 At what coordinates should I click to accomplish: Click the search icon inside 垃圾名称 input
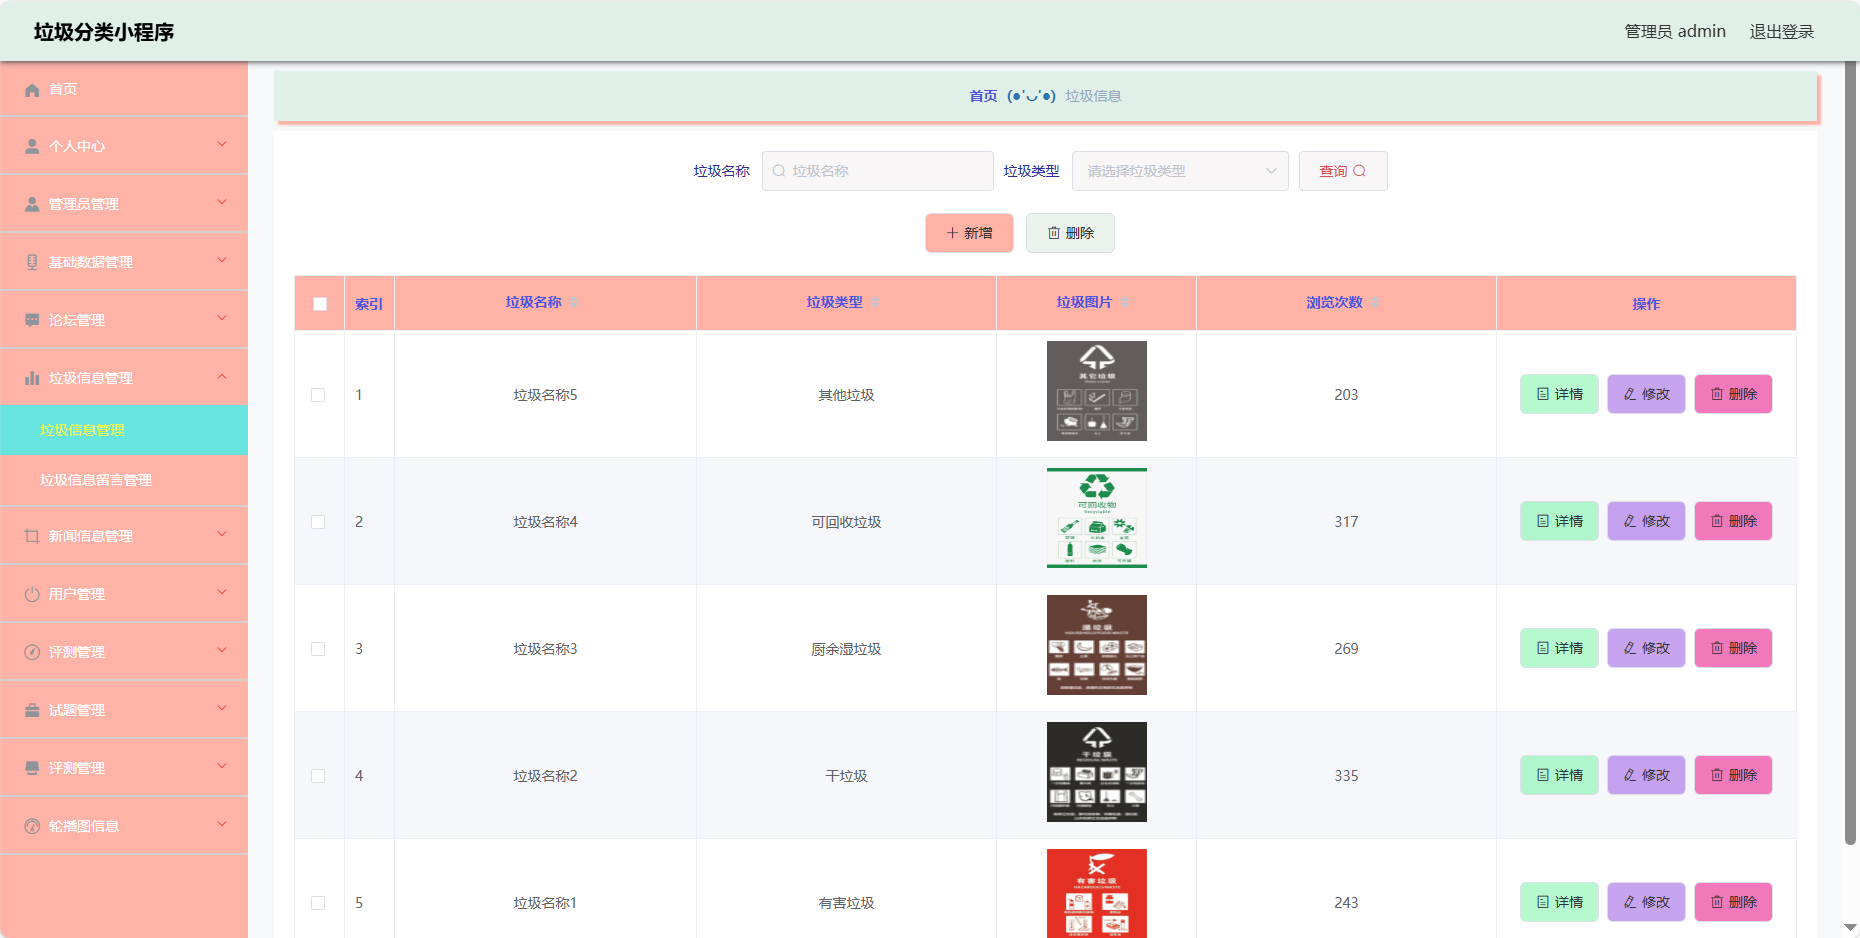pos(779,172)
